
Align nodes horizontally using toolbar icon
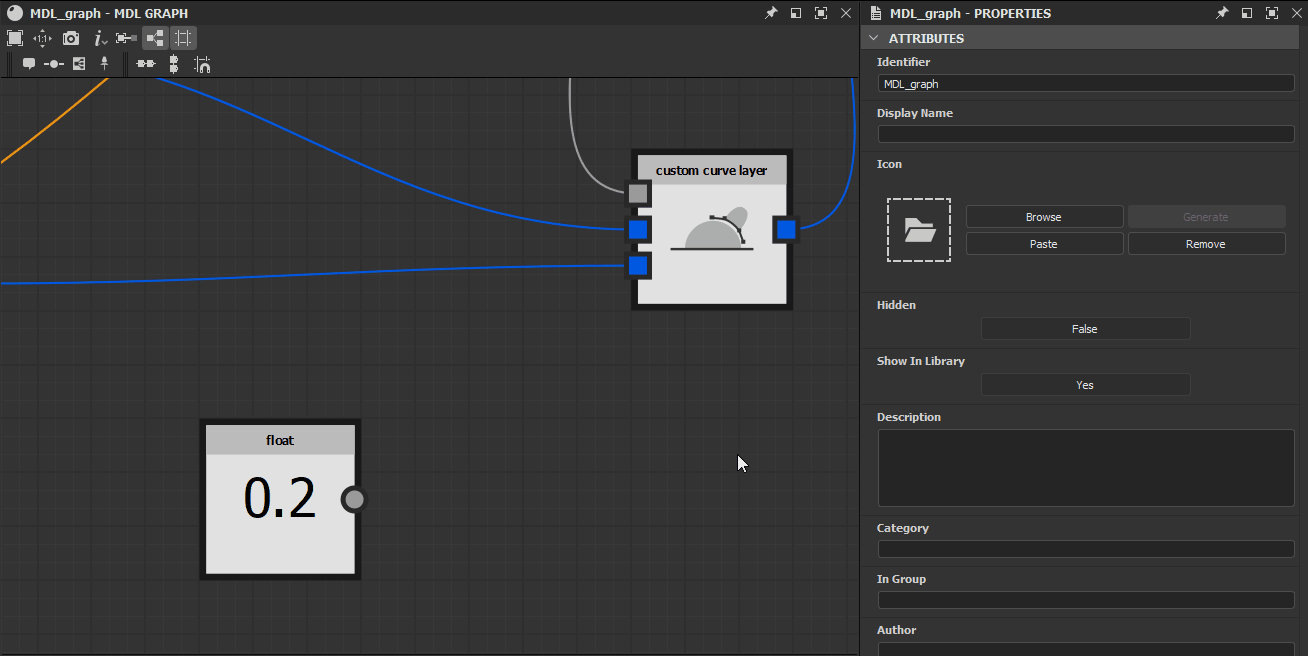click(x=146, y=64)
